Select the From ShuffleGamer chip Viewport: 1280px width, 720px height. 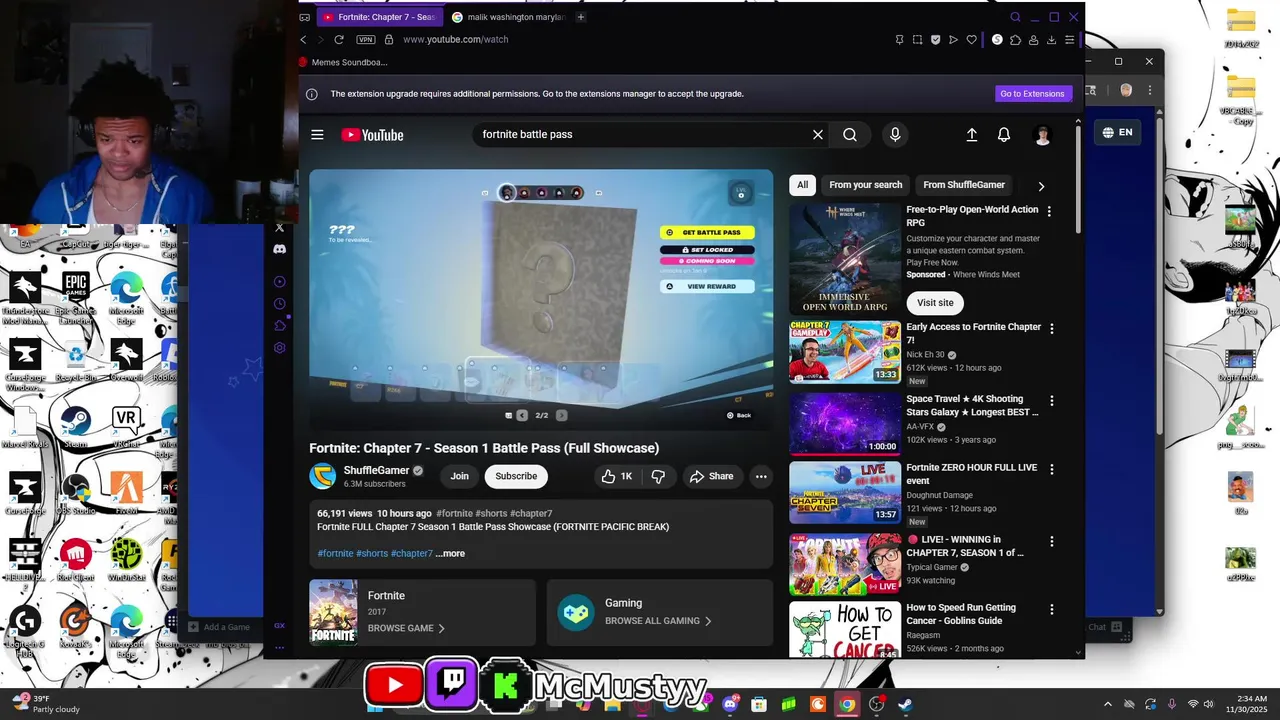click(x=964, y=185)
